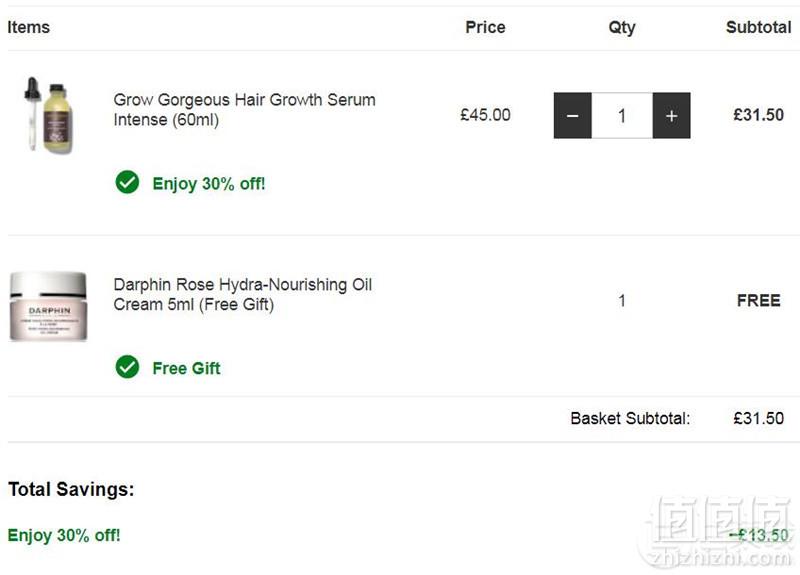Viewport: 800px width, 575px height.
Task: Click the Subtotal column header
Action: 759,27
